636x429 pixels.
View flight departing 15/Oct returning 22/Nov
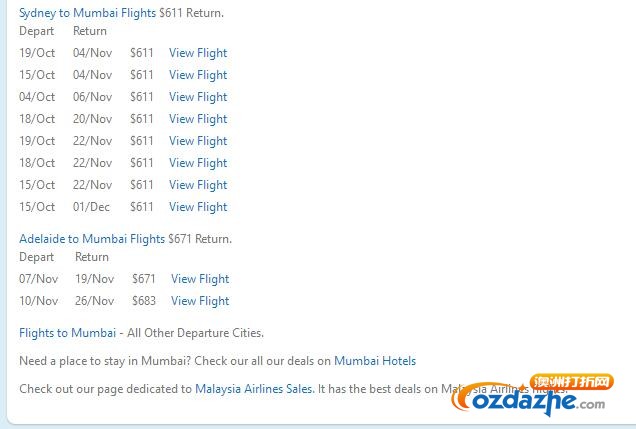tap(198, 185)
